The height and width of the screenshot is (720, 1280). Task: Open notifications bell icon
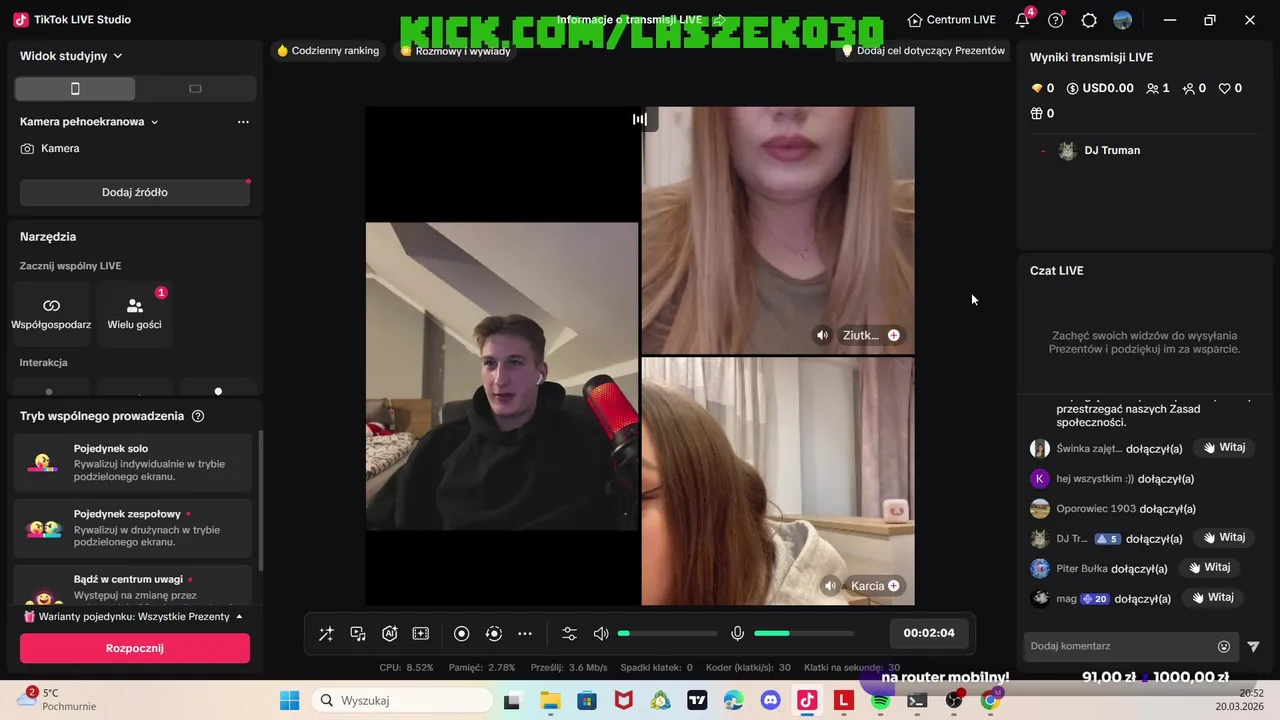(1022, 20)
